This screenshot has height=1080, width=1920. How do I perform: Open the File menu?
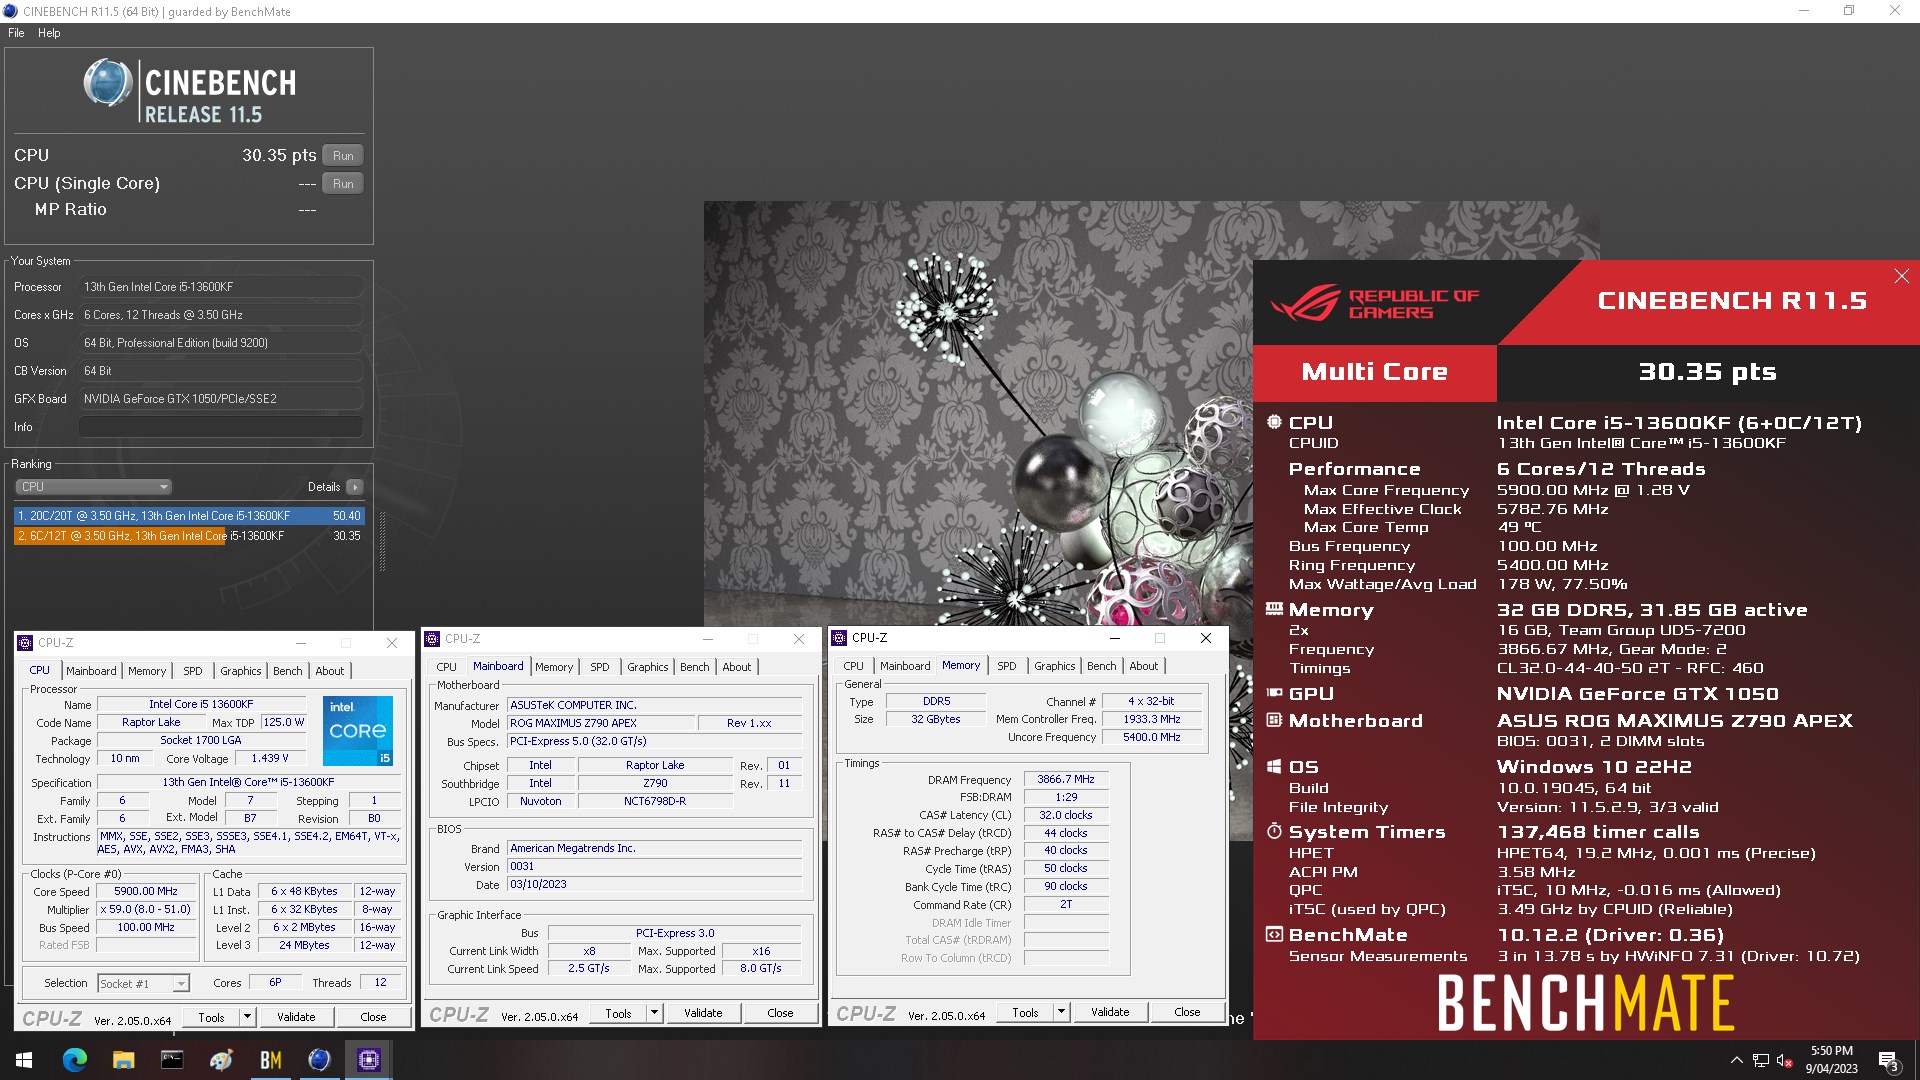(16, 33)
